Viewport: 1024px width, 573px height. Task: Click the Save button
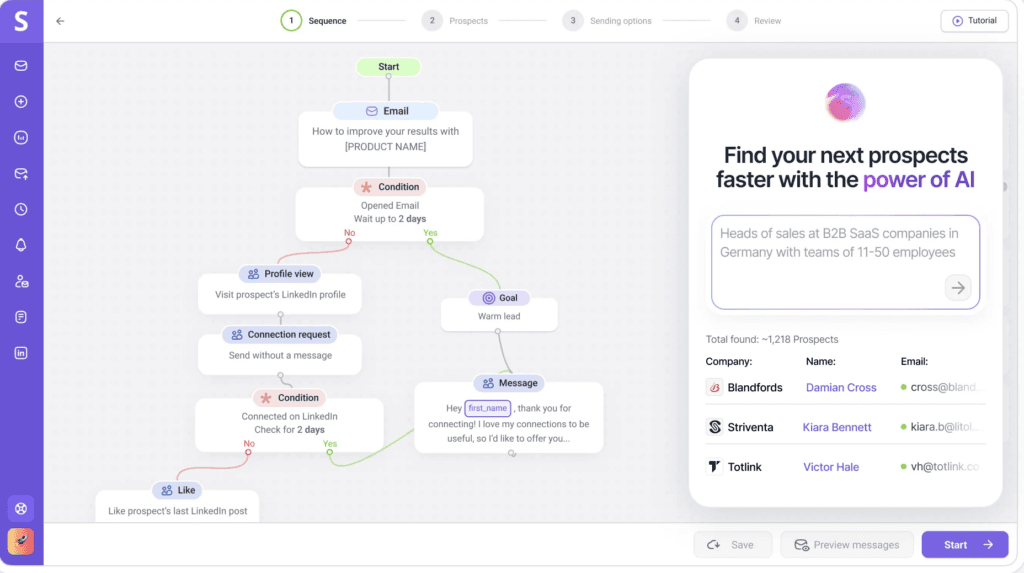coord(733,545)
